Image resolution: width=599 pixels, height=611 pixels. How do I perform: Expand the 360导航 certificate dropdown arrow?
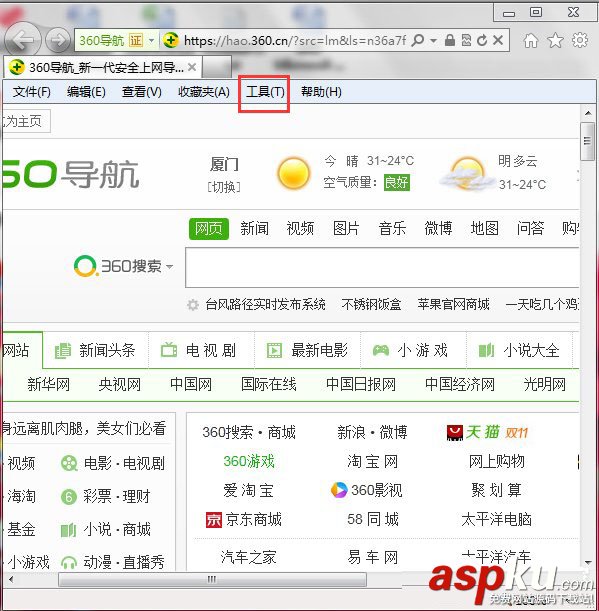click(x=152, y=40)
